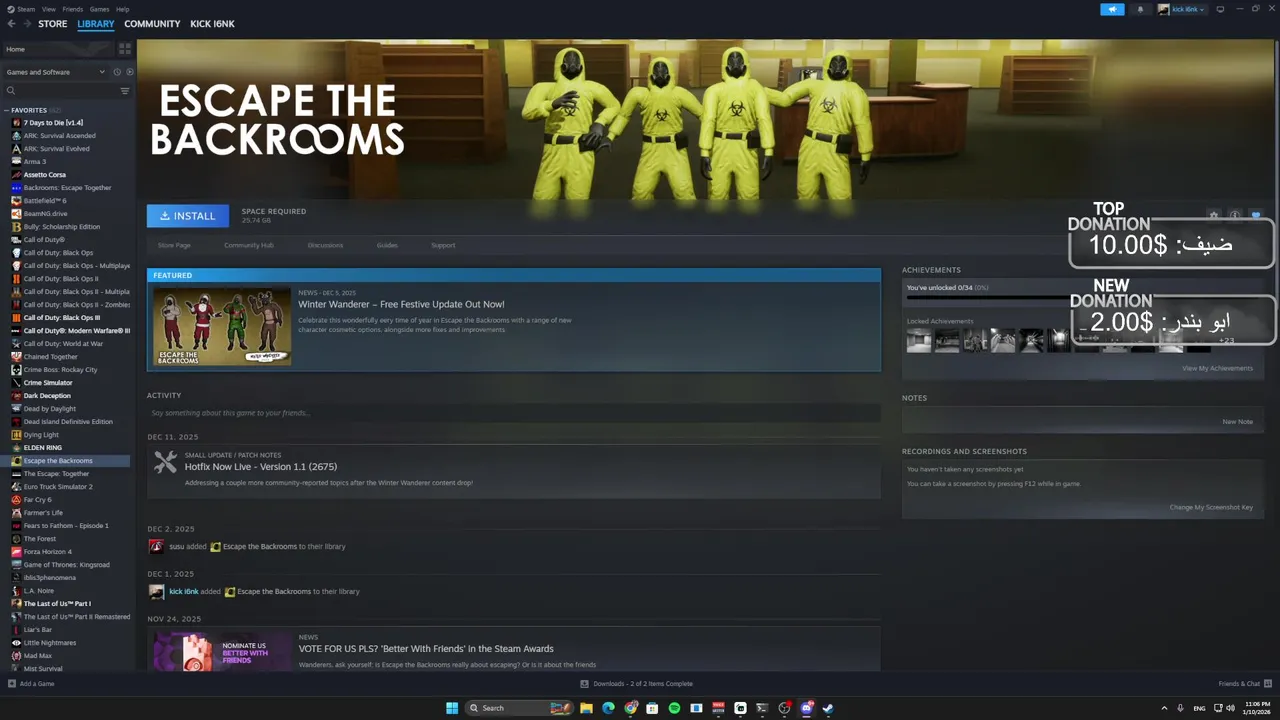Image resolution: width=1280 pixels, height=720 pixels.
Task: Switch library to grid collections view
Action: pos(125,48)
